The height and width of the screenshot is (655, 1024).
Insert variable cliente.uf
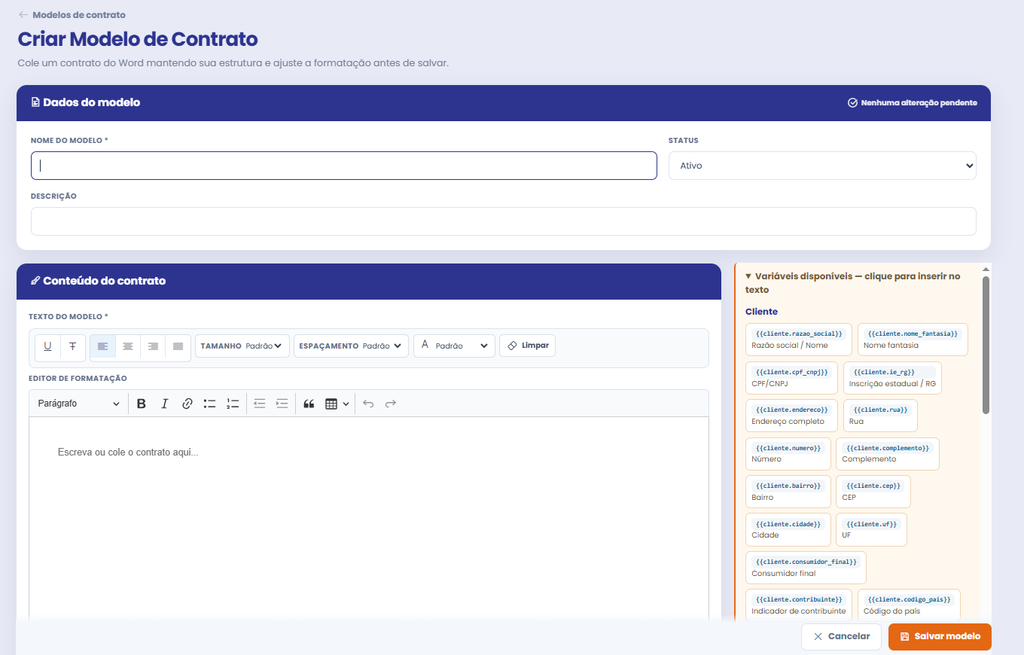(871, 530)
